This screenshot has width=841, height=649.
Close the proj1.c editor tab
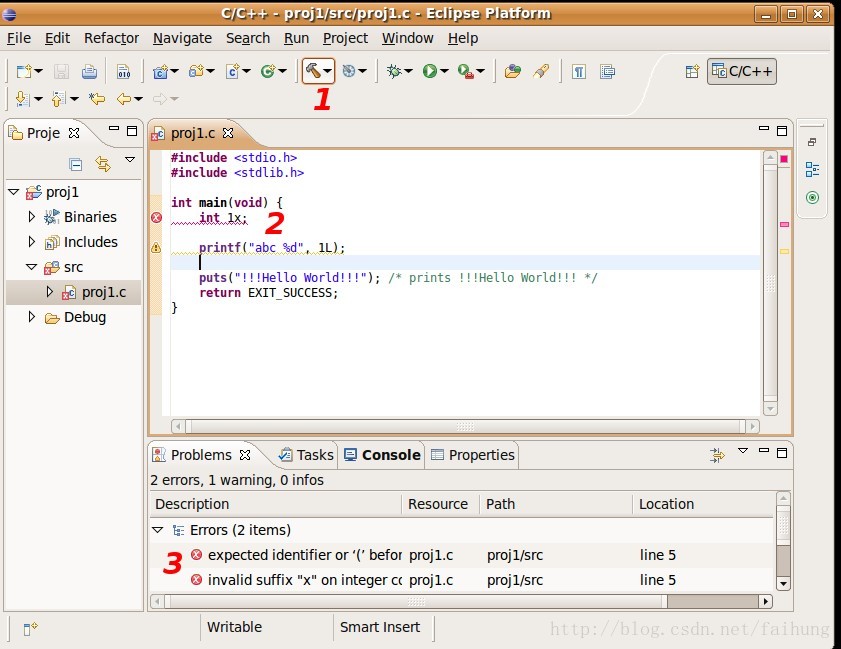click(228, 133)
